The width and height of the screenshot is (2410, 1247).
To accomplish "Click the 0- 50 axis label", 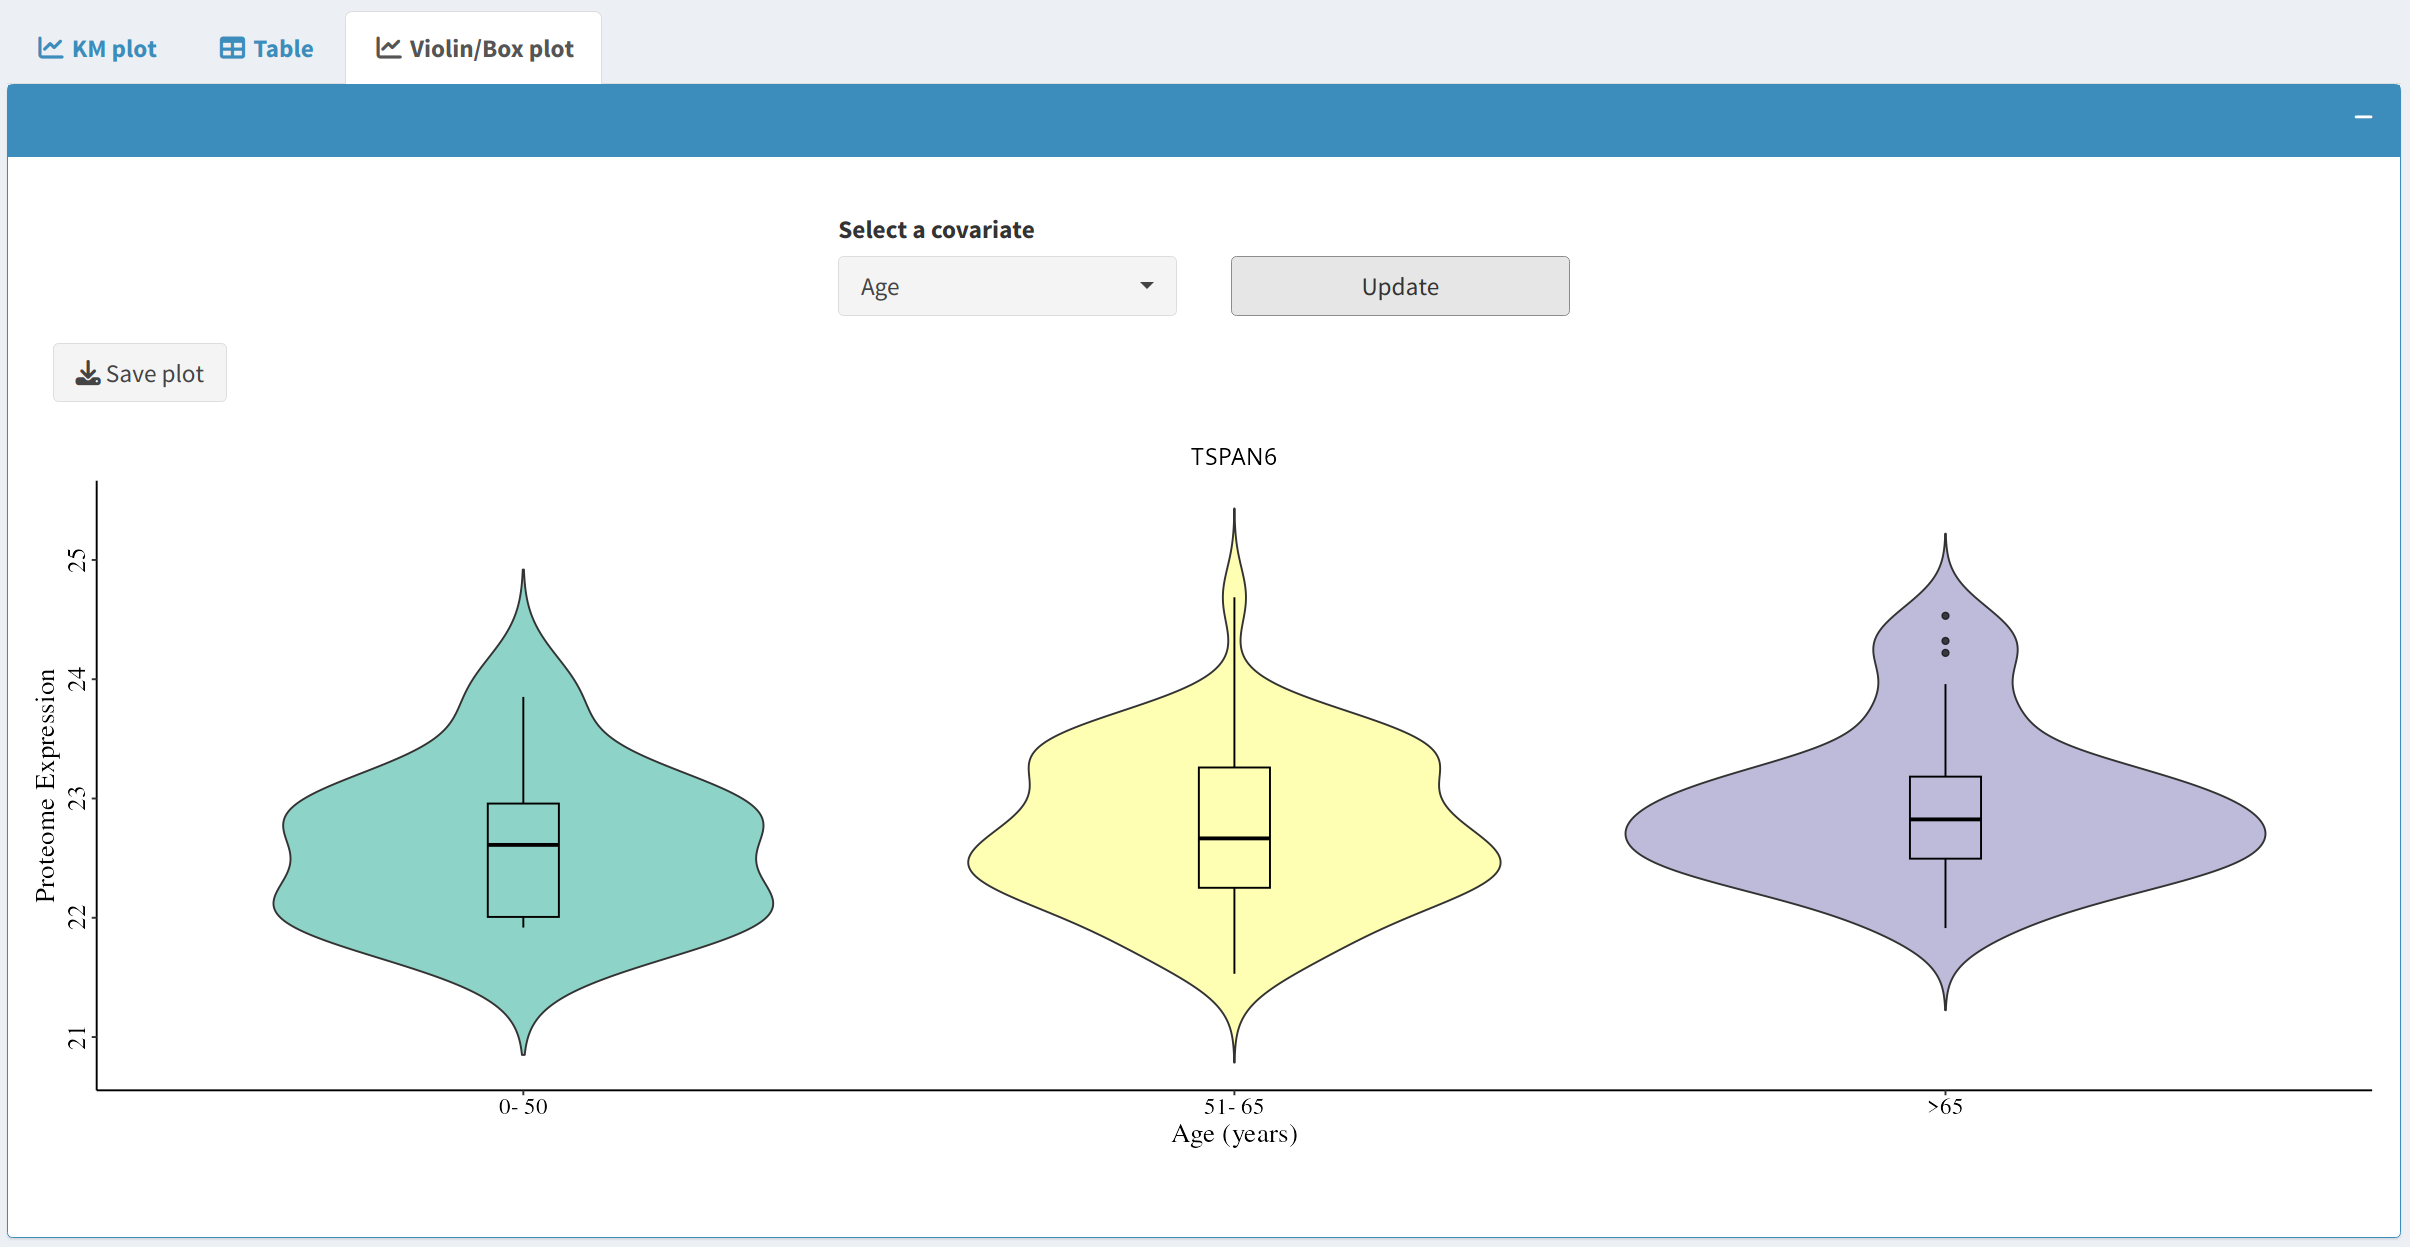I will 523,1107.
